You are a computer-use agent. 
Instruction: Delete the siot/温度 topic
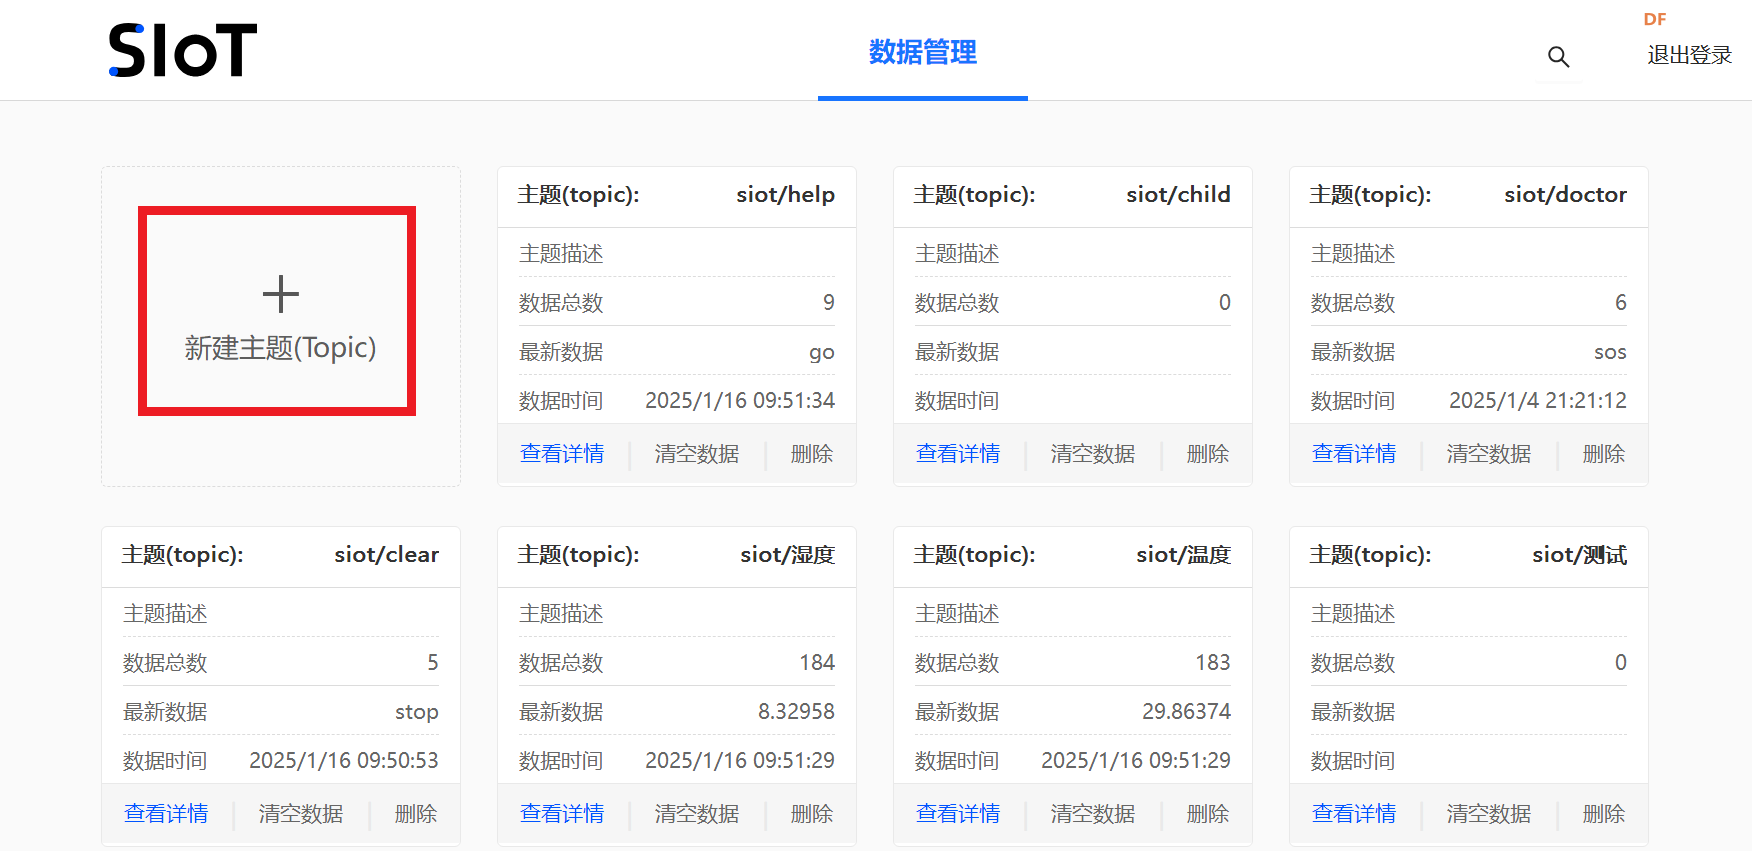[x=1208, y=814]
